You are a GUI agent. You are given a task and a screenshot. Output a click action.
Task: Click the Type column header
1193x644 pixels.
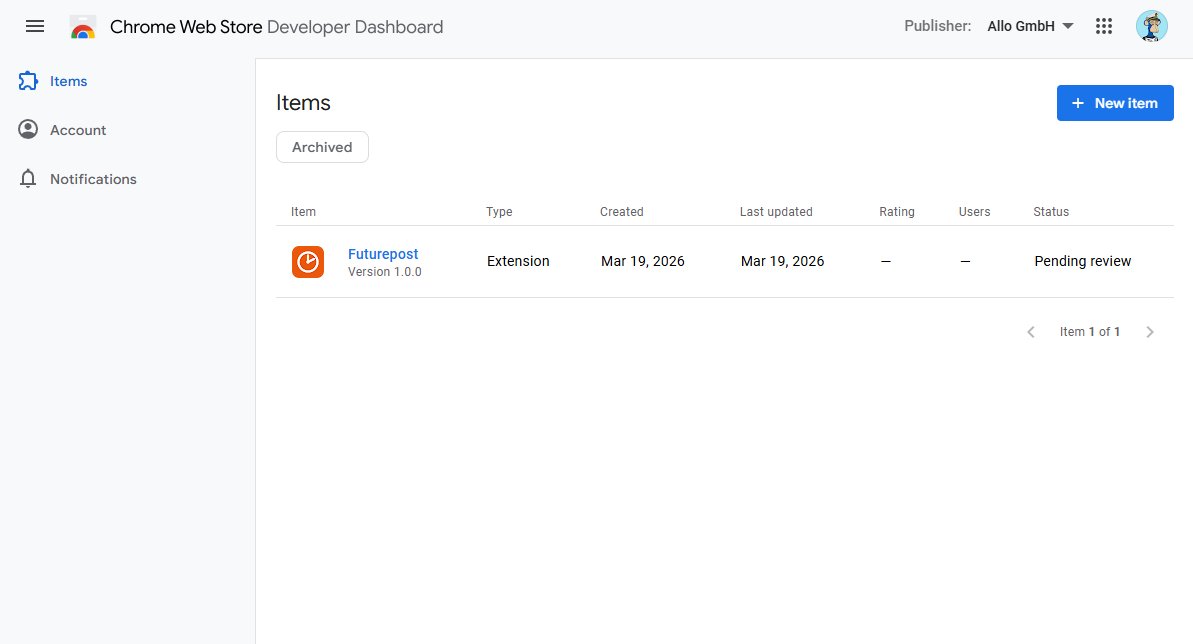(x=499, y=212)
